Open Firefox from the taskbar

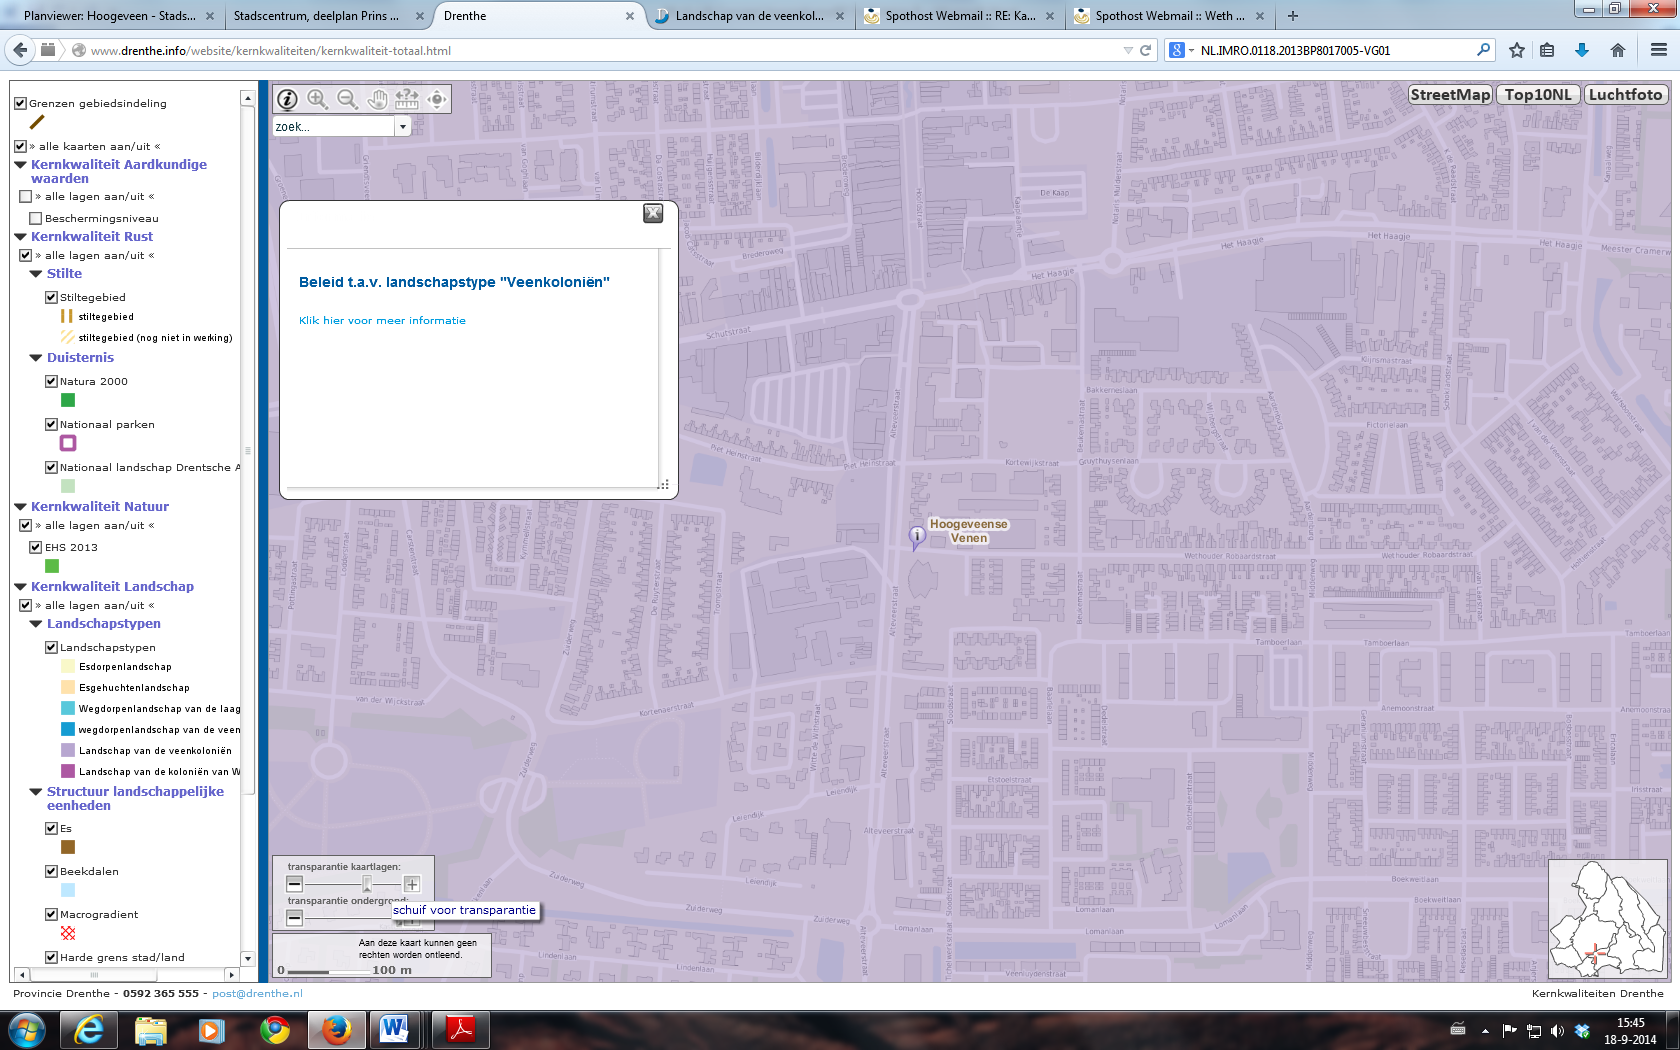[336, 1029]
